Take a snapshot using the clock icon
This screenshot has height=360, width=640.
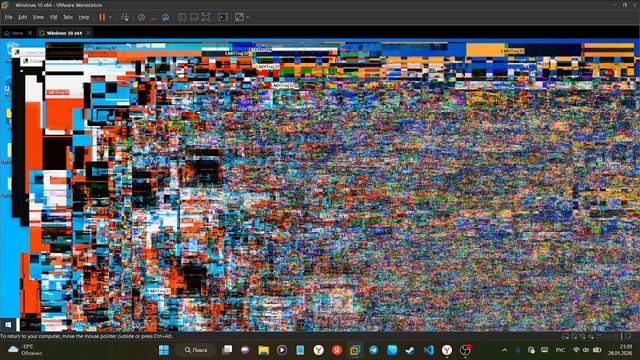point(141,17)
